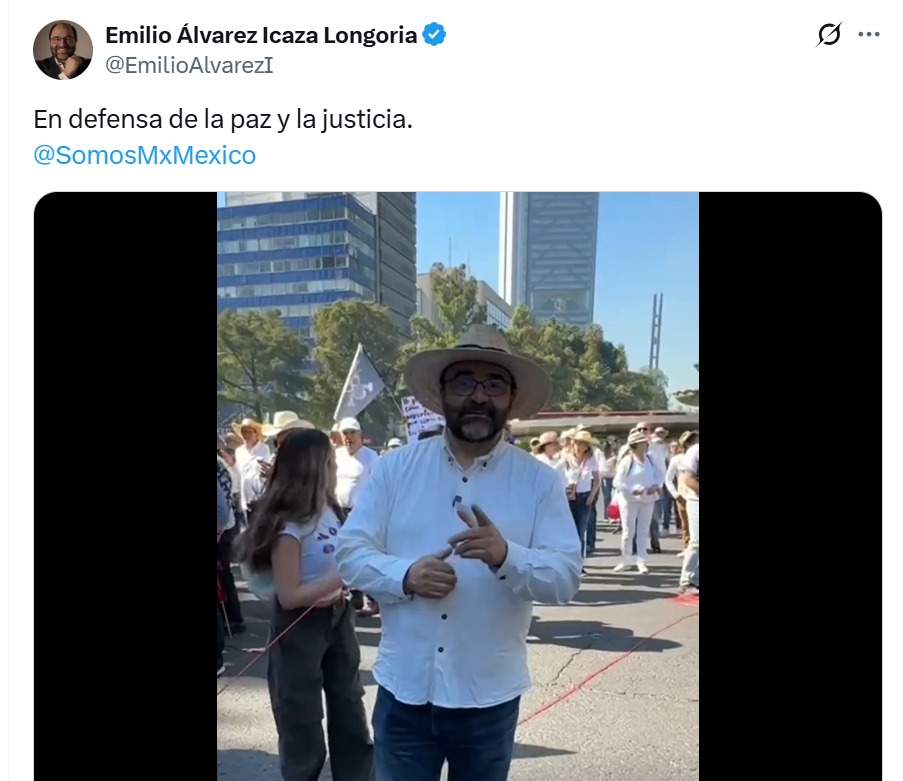Open the three-dot more options menu
This screenshot has height=781, width=903.
coord(868,35)
